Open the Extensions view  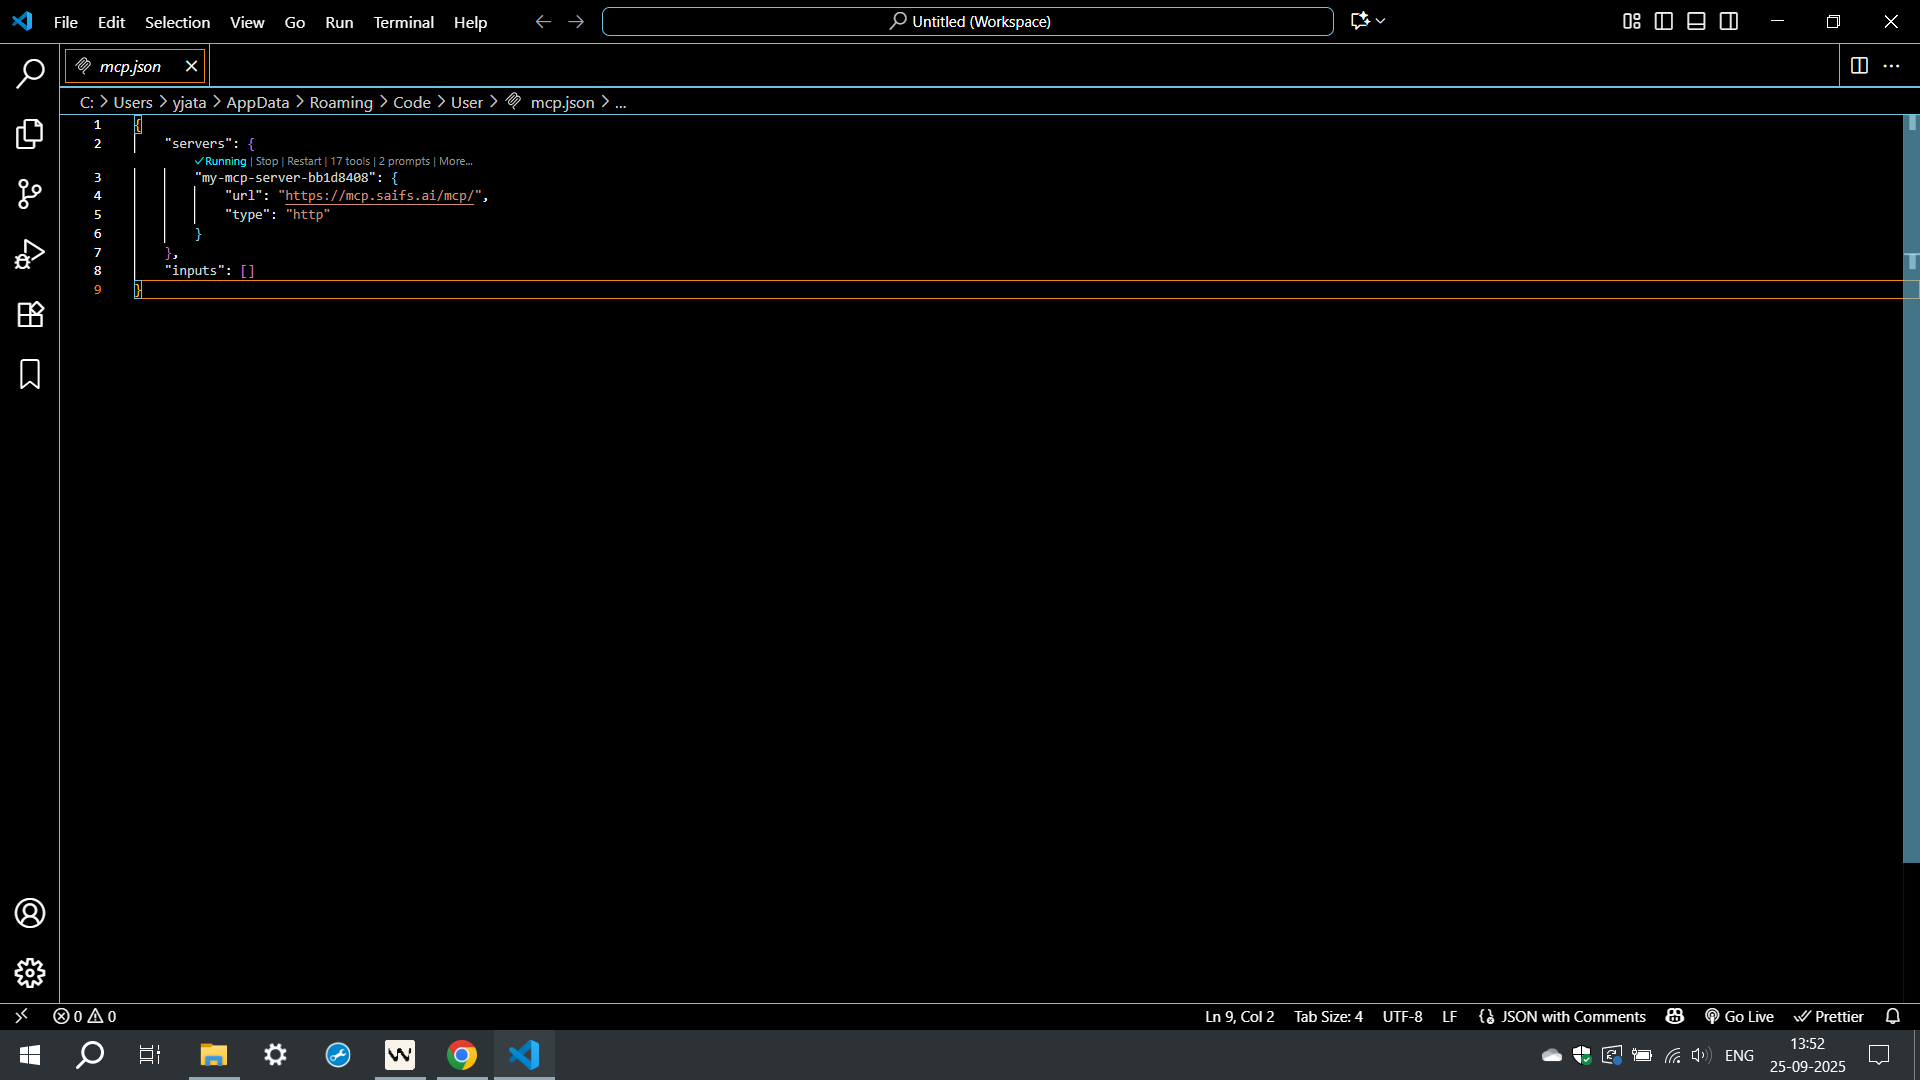click(x=30, y=314)
